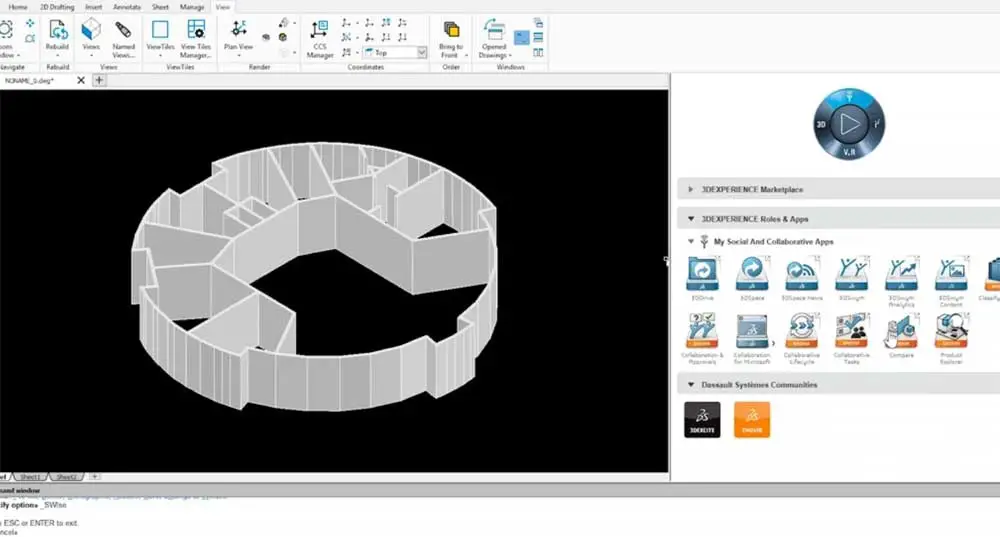Click the Named Views tool
This screenshot has width=1000, height=537.
click(124, 38)
